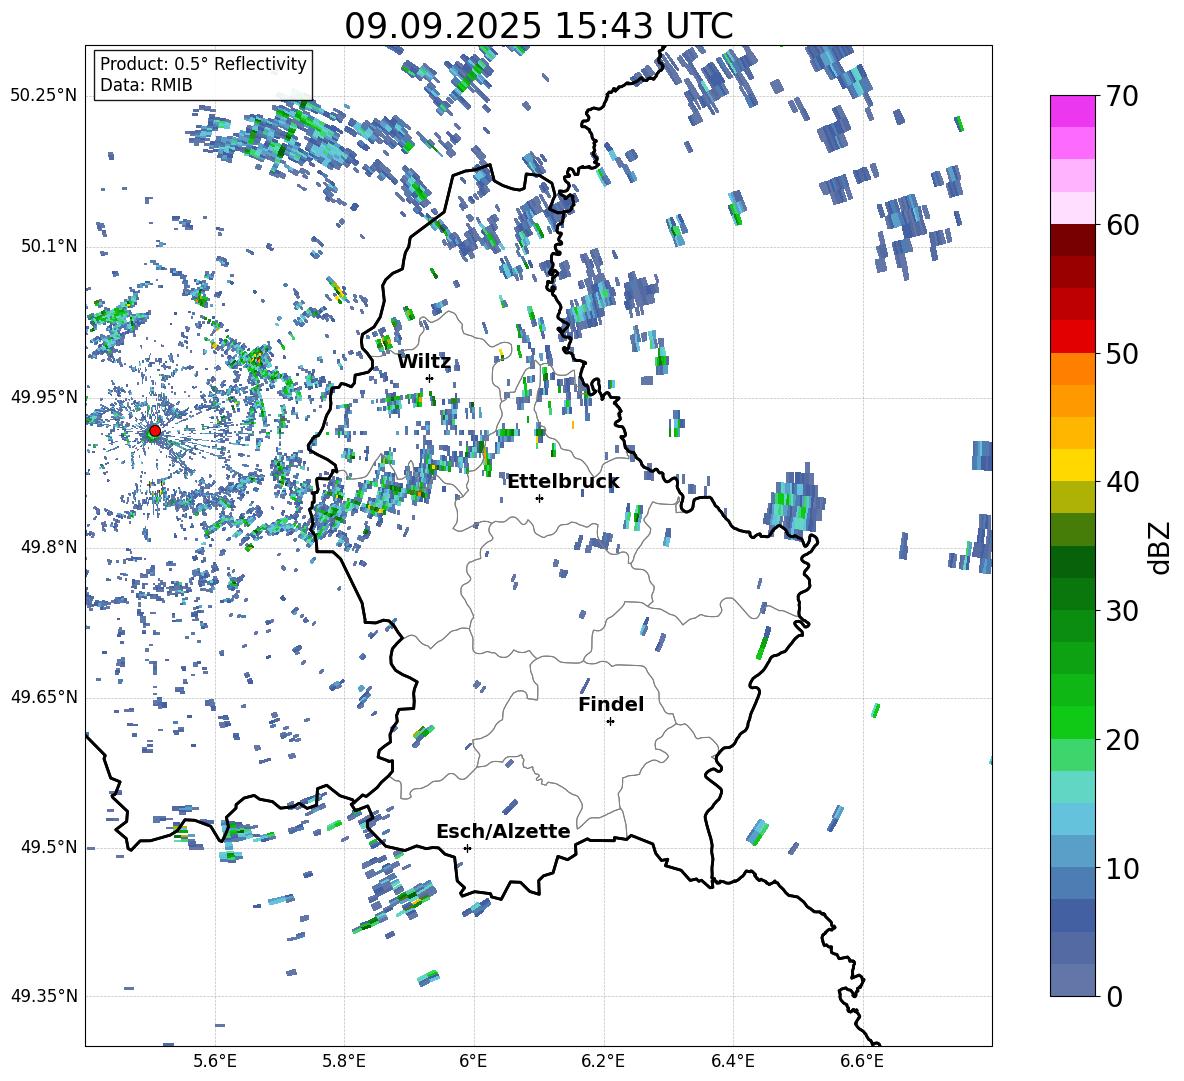Click the 60 tick on the colorbar
This screenshot has width=1184, height=1081.
[x=1121, y=225]
